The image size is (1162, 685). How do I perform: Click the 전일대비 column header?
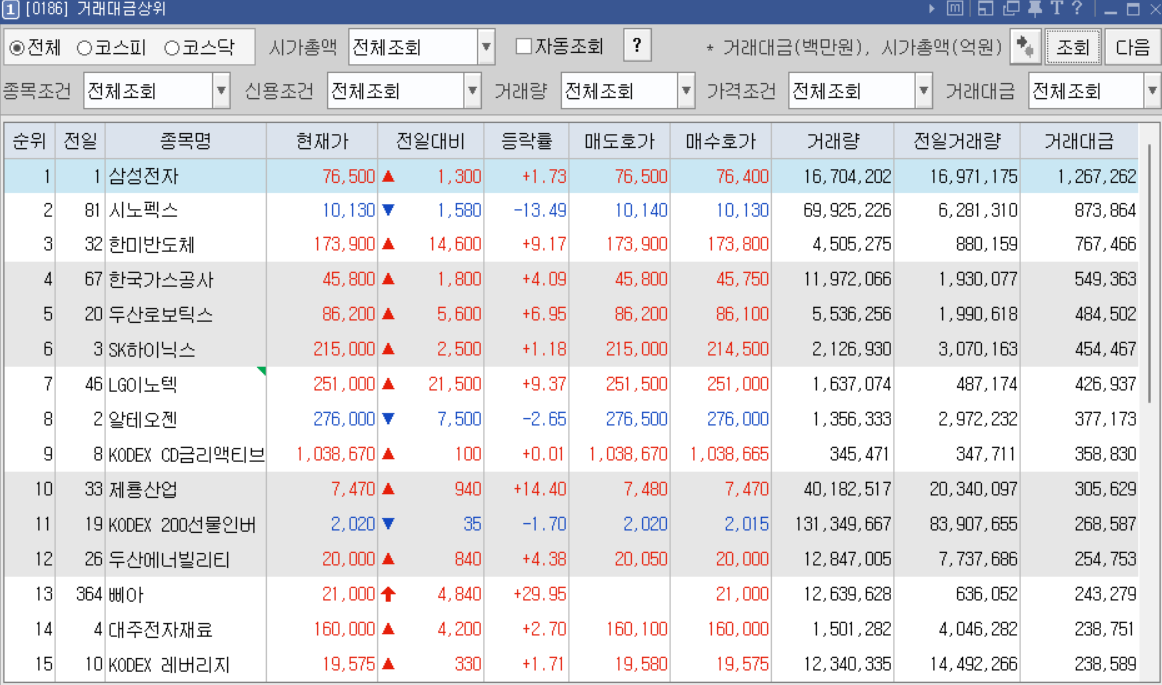click(431, 141)
